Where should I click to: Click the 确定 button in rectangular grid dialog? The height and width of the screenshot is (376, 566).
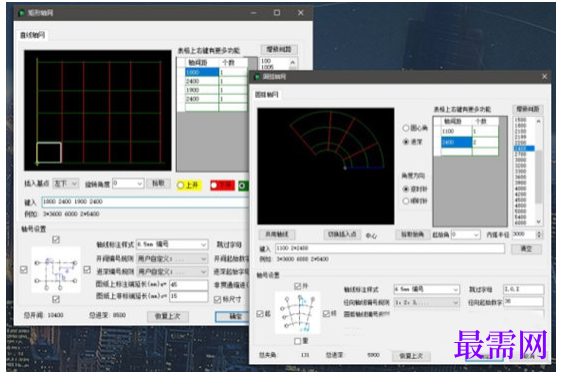point(232,316)
